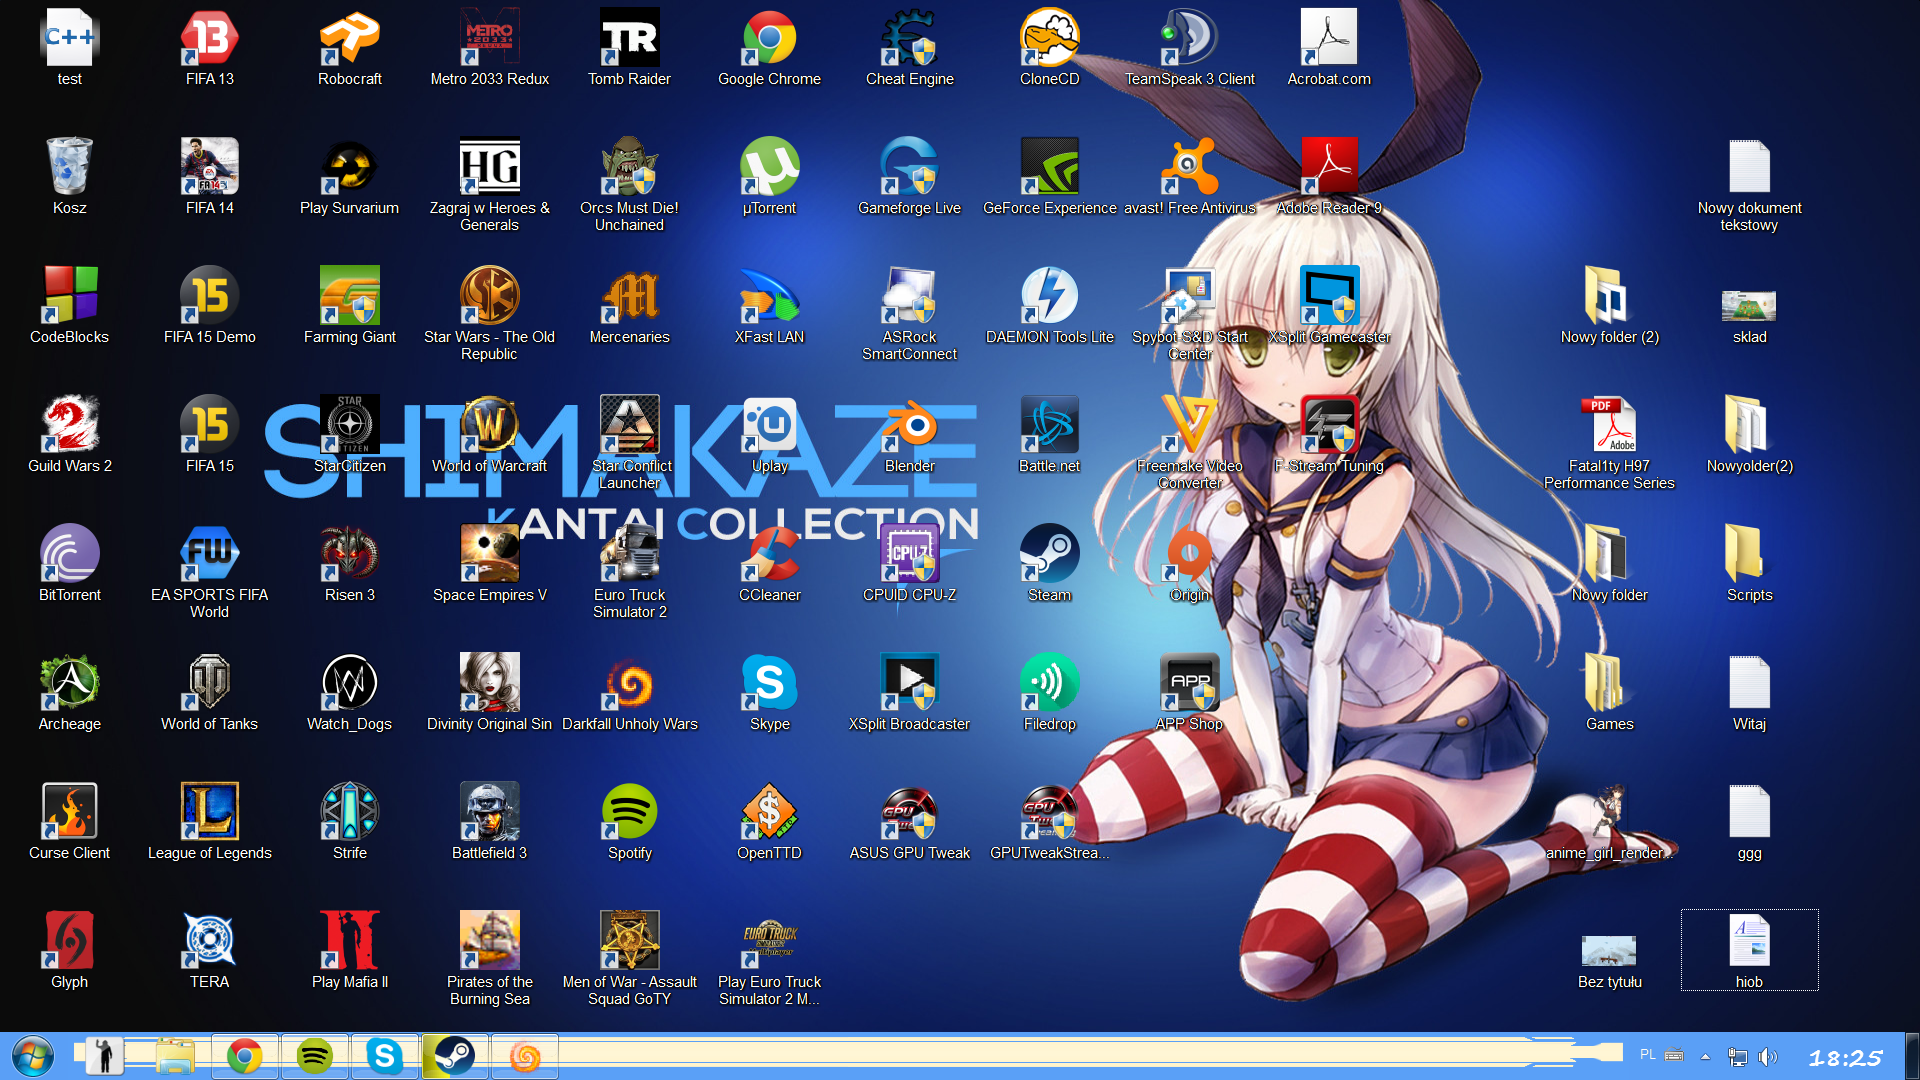Image resolution: width=1920 pixels, height=1080 pixels.
Task: Select the avast! Free Antivirus icon
Action: coord(1190,176)
